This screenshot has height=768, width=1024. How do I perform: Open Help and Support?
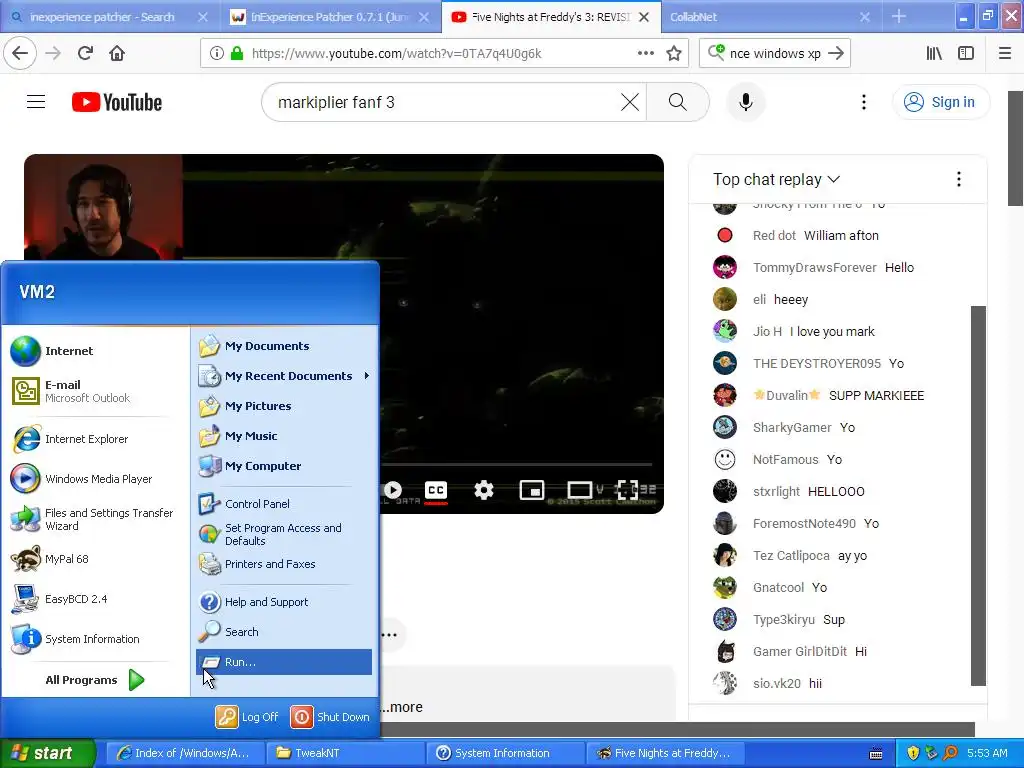[x=283, y=601]
